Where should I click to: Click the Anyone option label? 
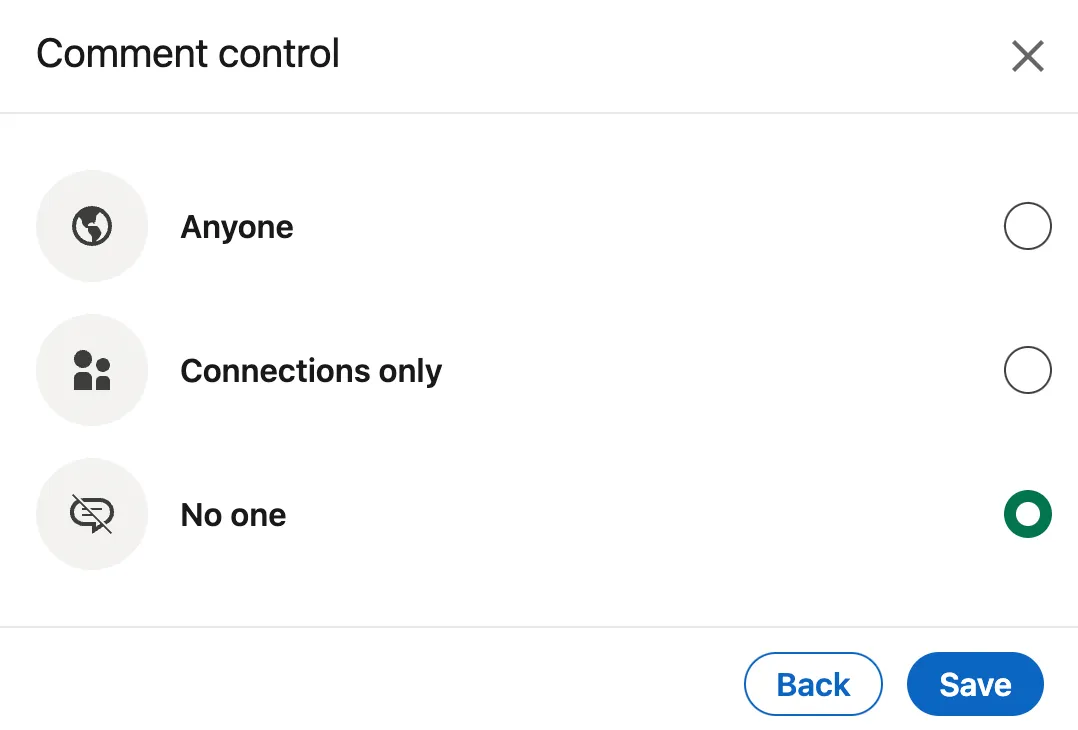[237, 228]
